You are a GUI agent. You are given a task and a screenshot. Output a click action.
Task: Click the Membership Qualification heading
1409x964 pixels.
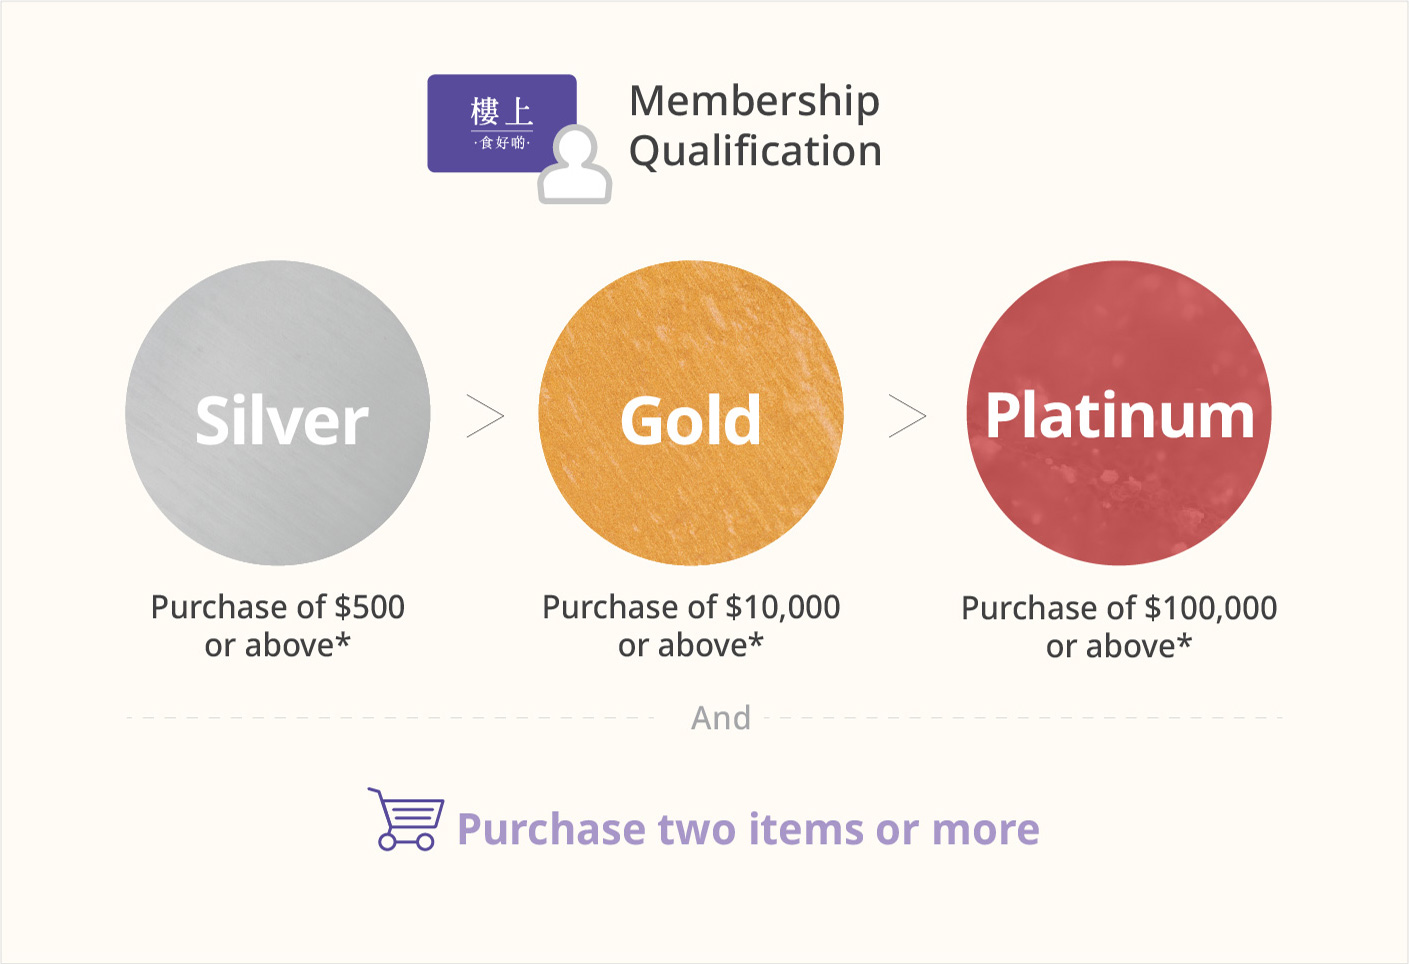[755, 126]
